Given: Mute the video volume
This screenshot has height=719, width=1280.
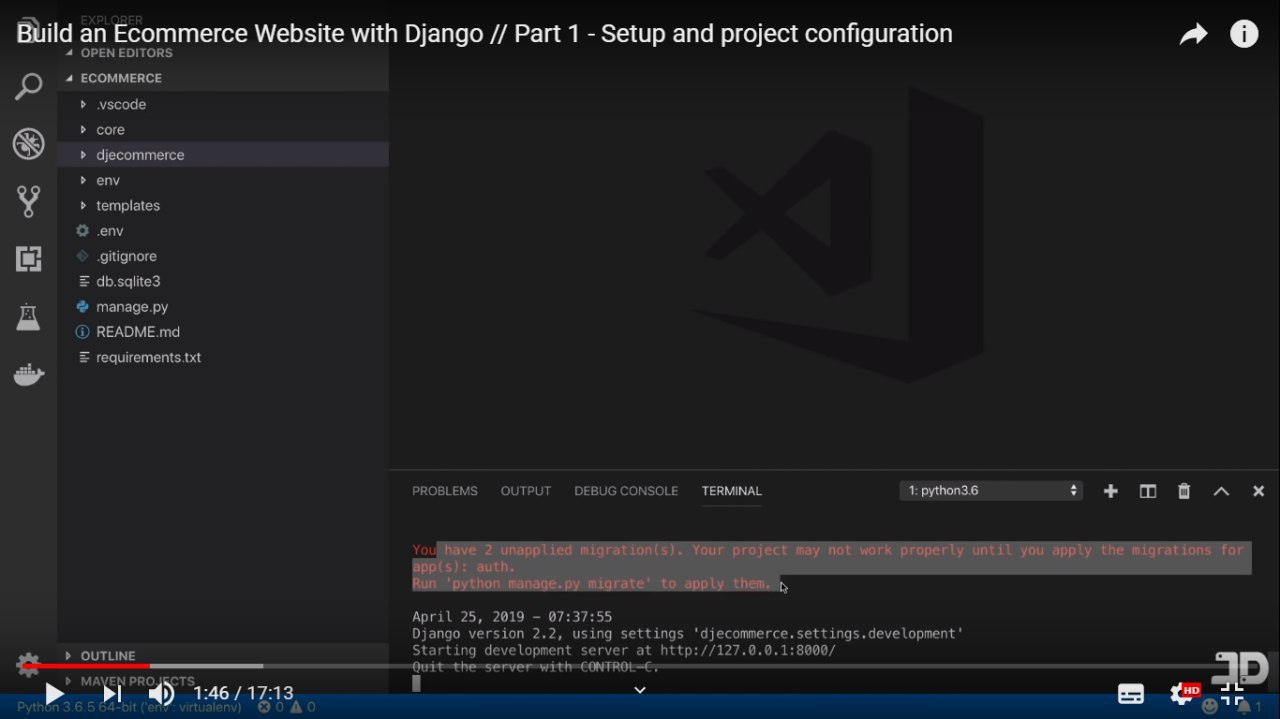Looking at the screenshot, I should (x=161, y=693).
